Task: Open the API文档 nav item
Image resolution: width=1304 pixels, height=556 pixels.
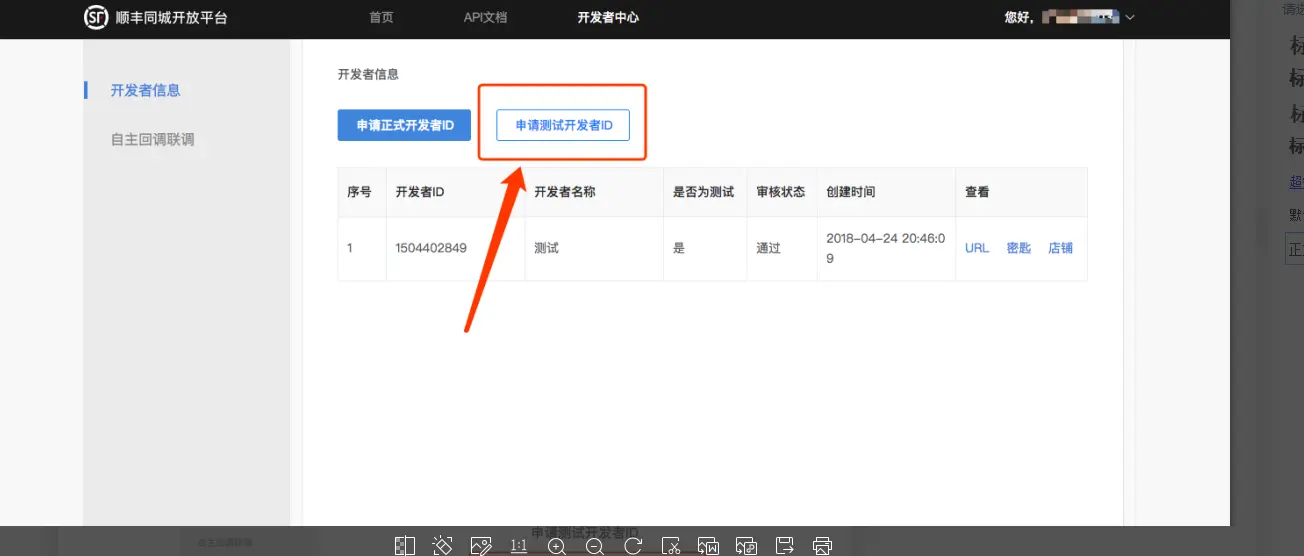Action: pyautogui.click(x=485, y=17)
